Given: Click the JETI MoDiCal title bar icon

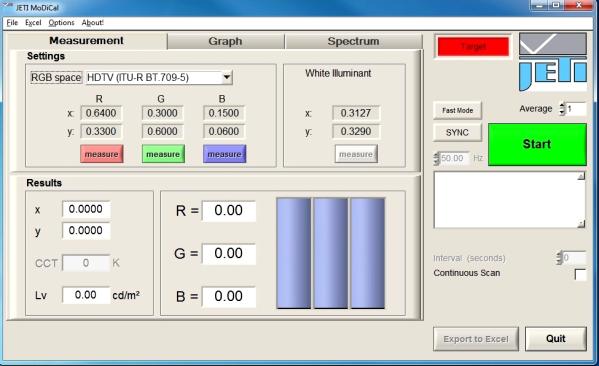Looking at the screenshot, I should click(x=8, y=6).
